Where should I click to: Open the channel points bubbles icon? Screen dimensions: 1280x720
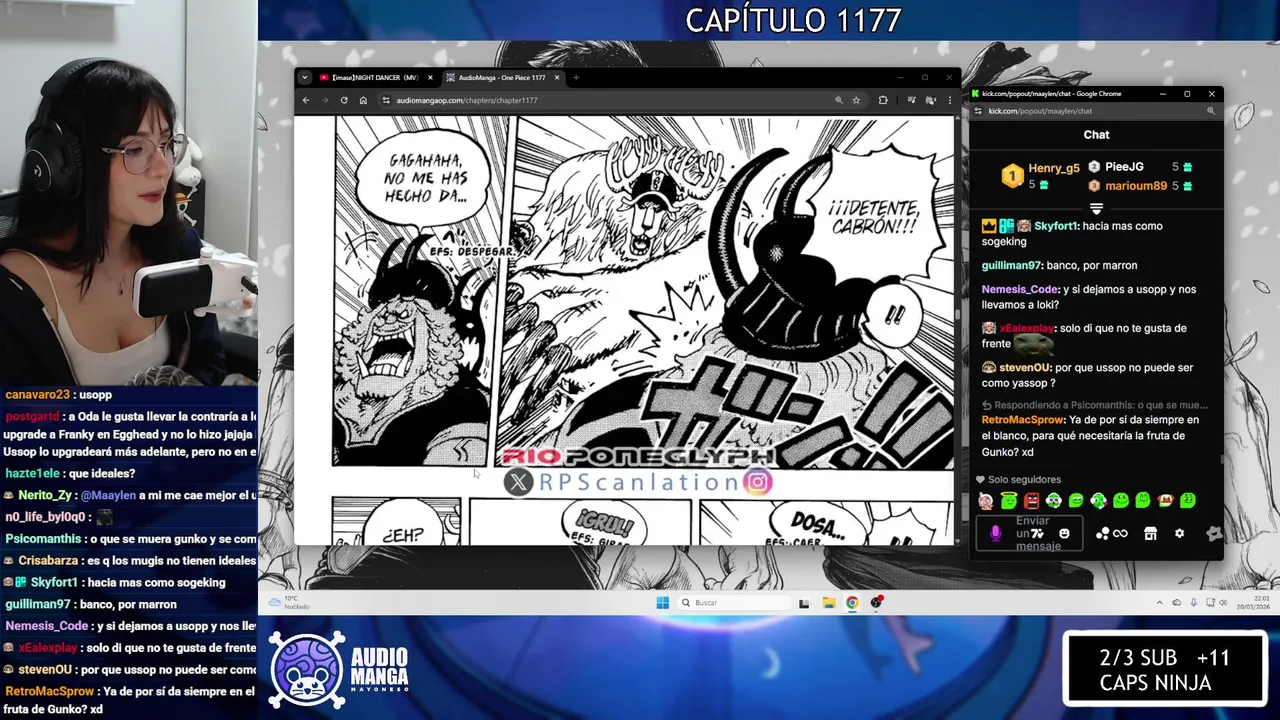(1102, 534)
